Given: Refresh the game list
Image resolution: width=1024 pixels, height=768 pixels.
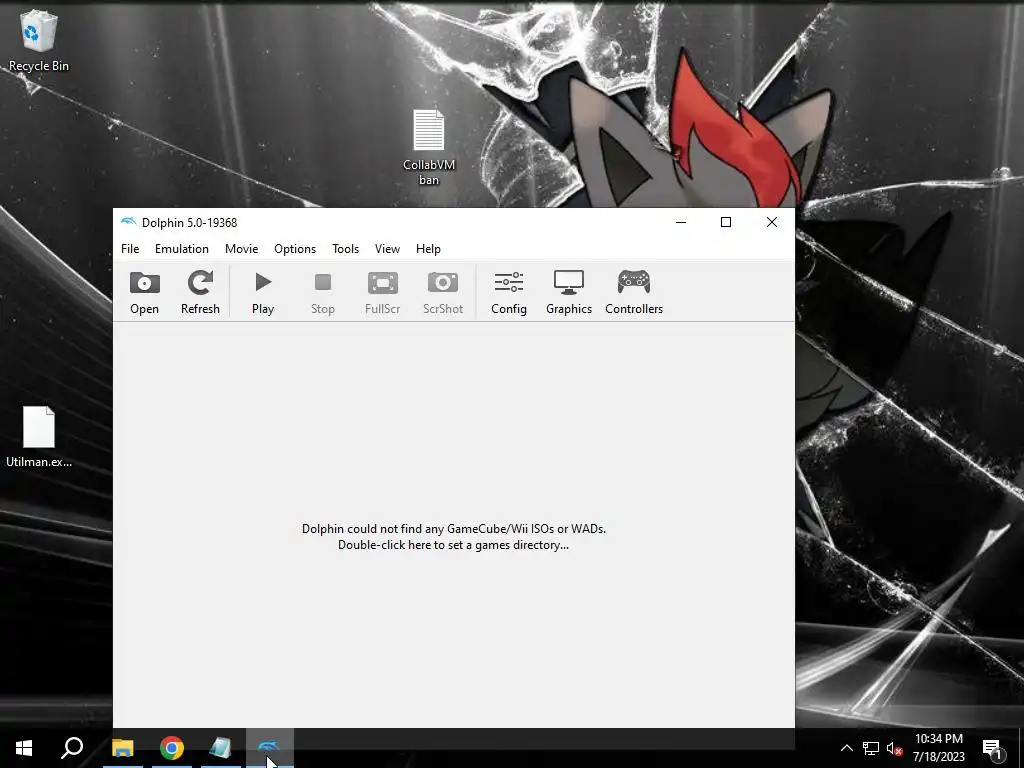Looking at the screenshot, I should 200,292.
